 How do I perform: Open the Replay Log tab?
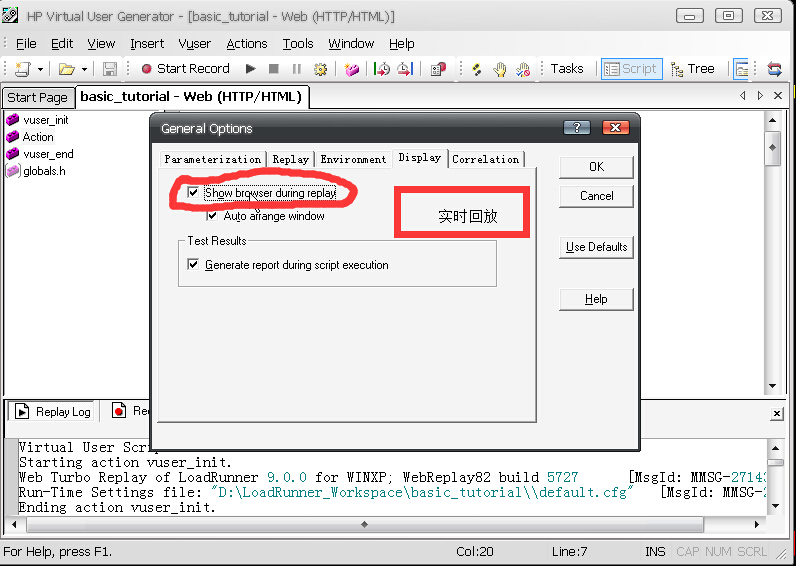pos(53,412)
